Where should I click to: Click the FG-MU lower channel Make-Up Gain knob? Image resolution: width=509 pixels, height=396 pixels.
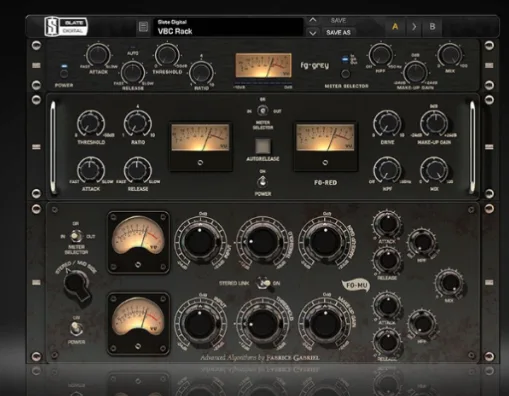tap(325, 325)
